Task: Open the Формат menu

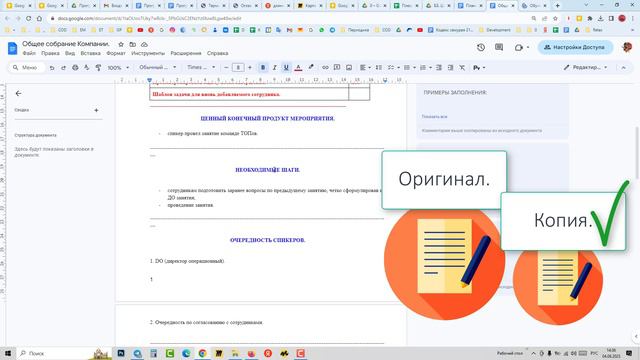Action: coord(116,53)
